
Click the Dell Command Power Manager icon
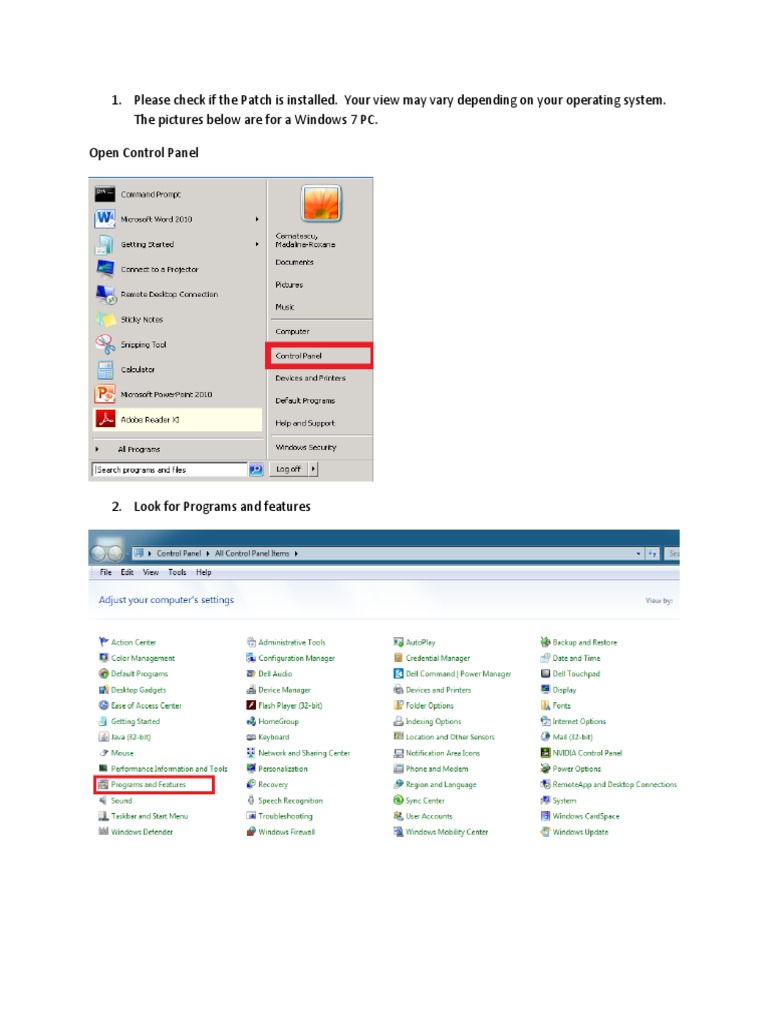tap(398, 673)
